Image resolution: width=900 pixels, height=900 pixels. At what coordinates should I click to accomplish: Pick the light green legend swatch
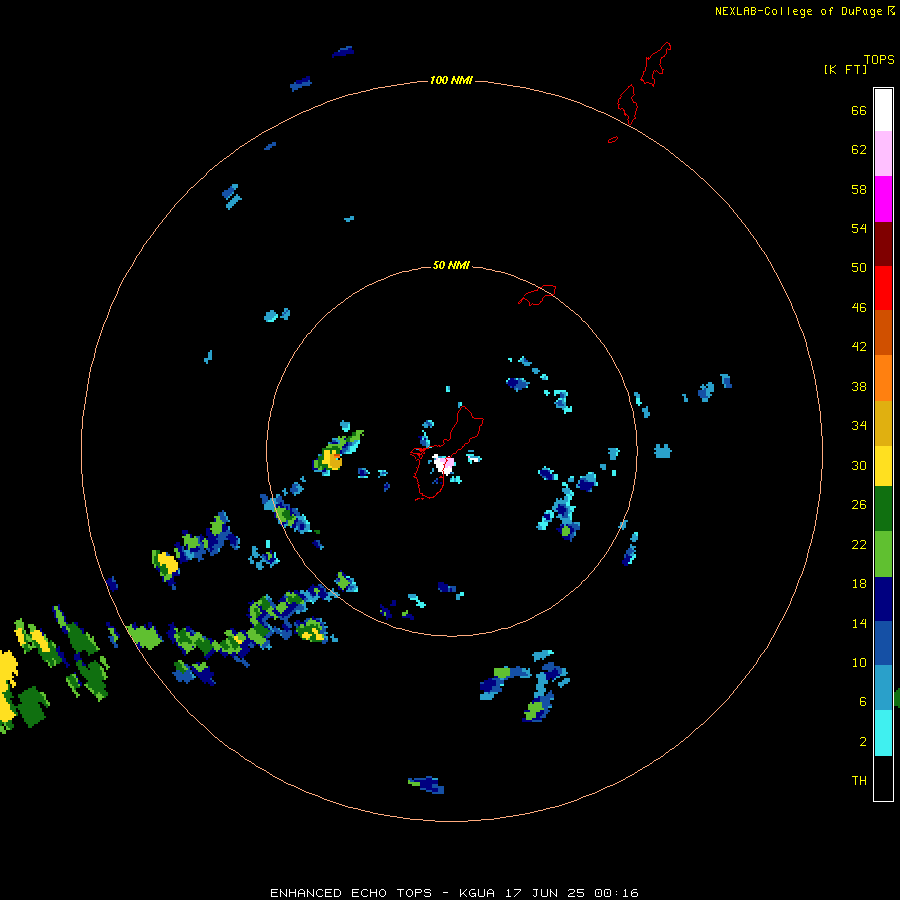[x=883, y=554]
